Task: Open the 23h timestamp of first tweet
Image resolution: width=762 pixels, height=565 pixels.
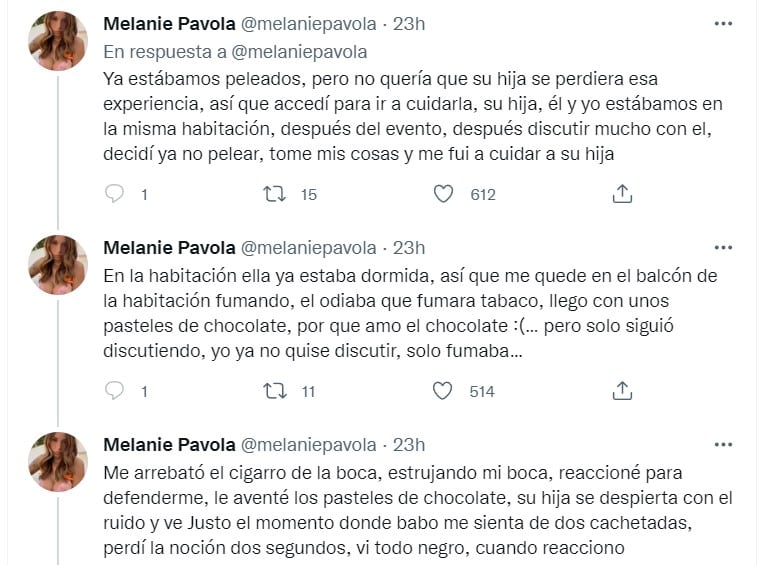Action: coord(407,24)
